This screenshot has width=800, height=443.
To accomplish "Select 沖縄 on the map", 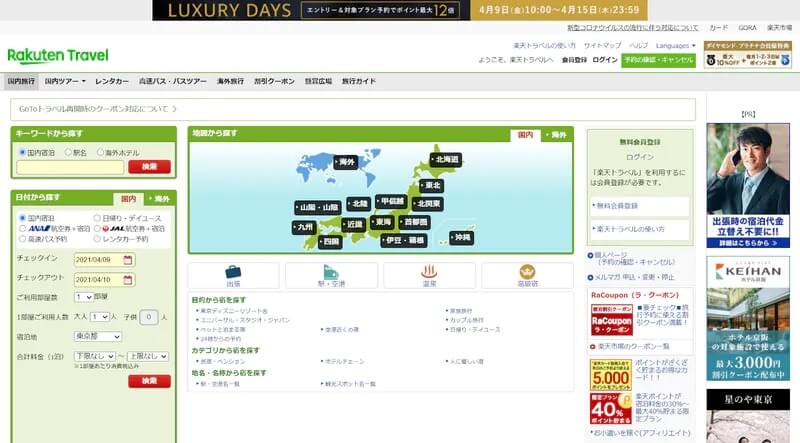I will tap(462, 238).
